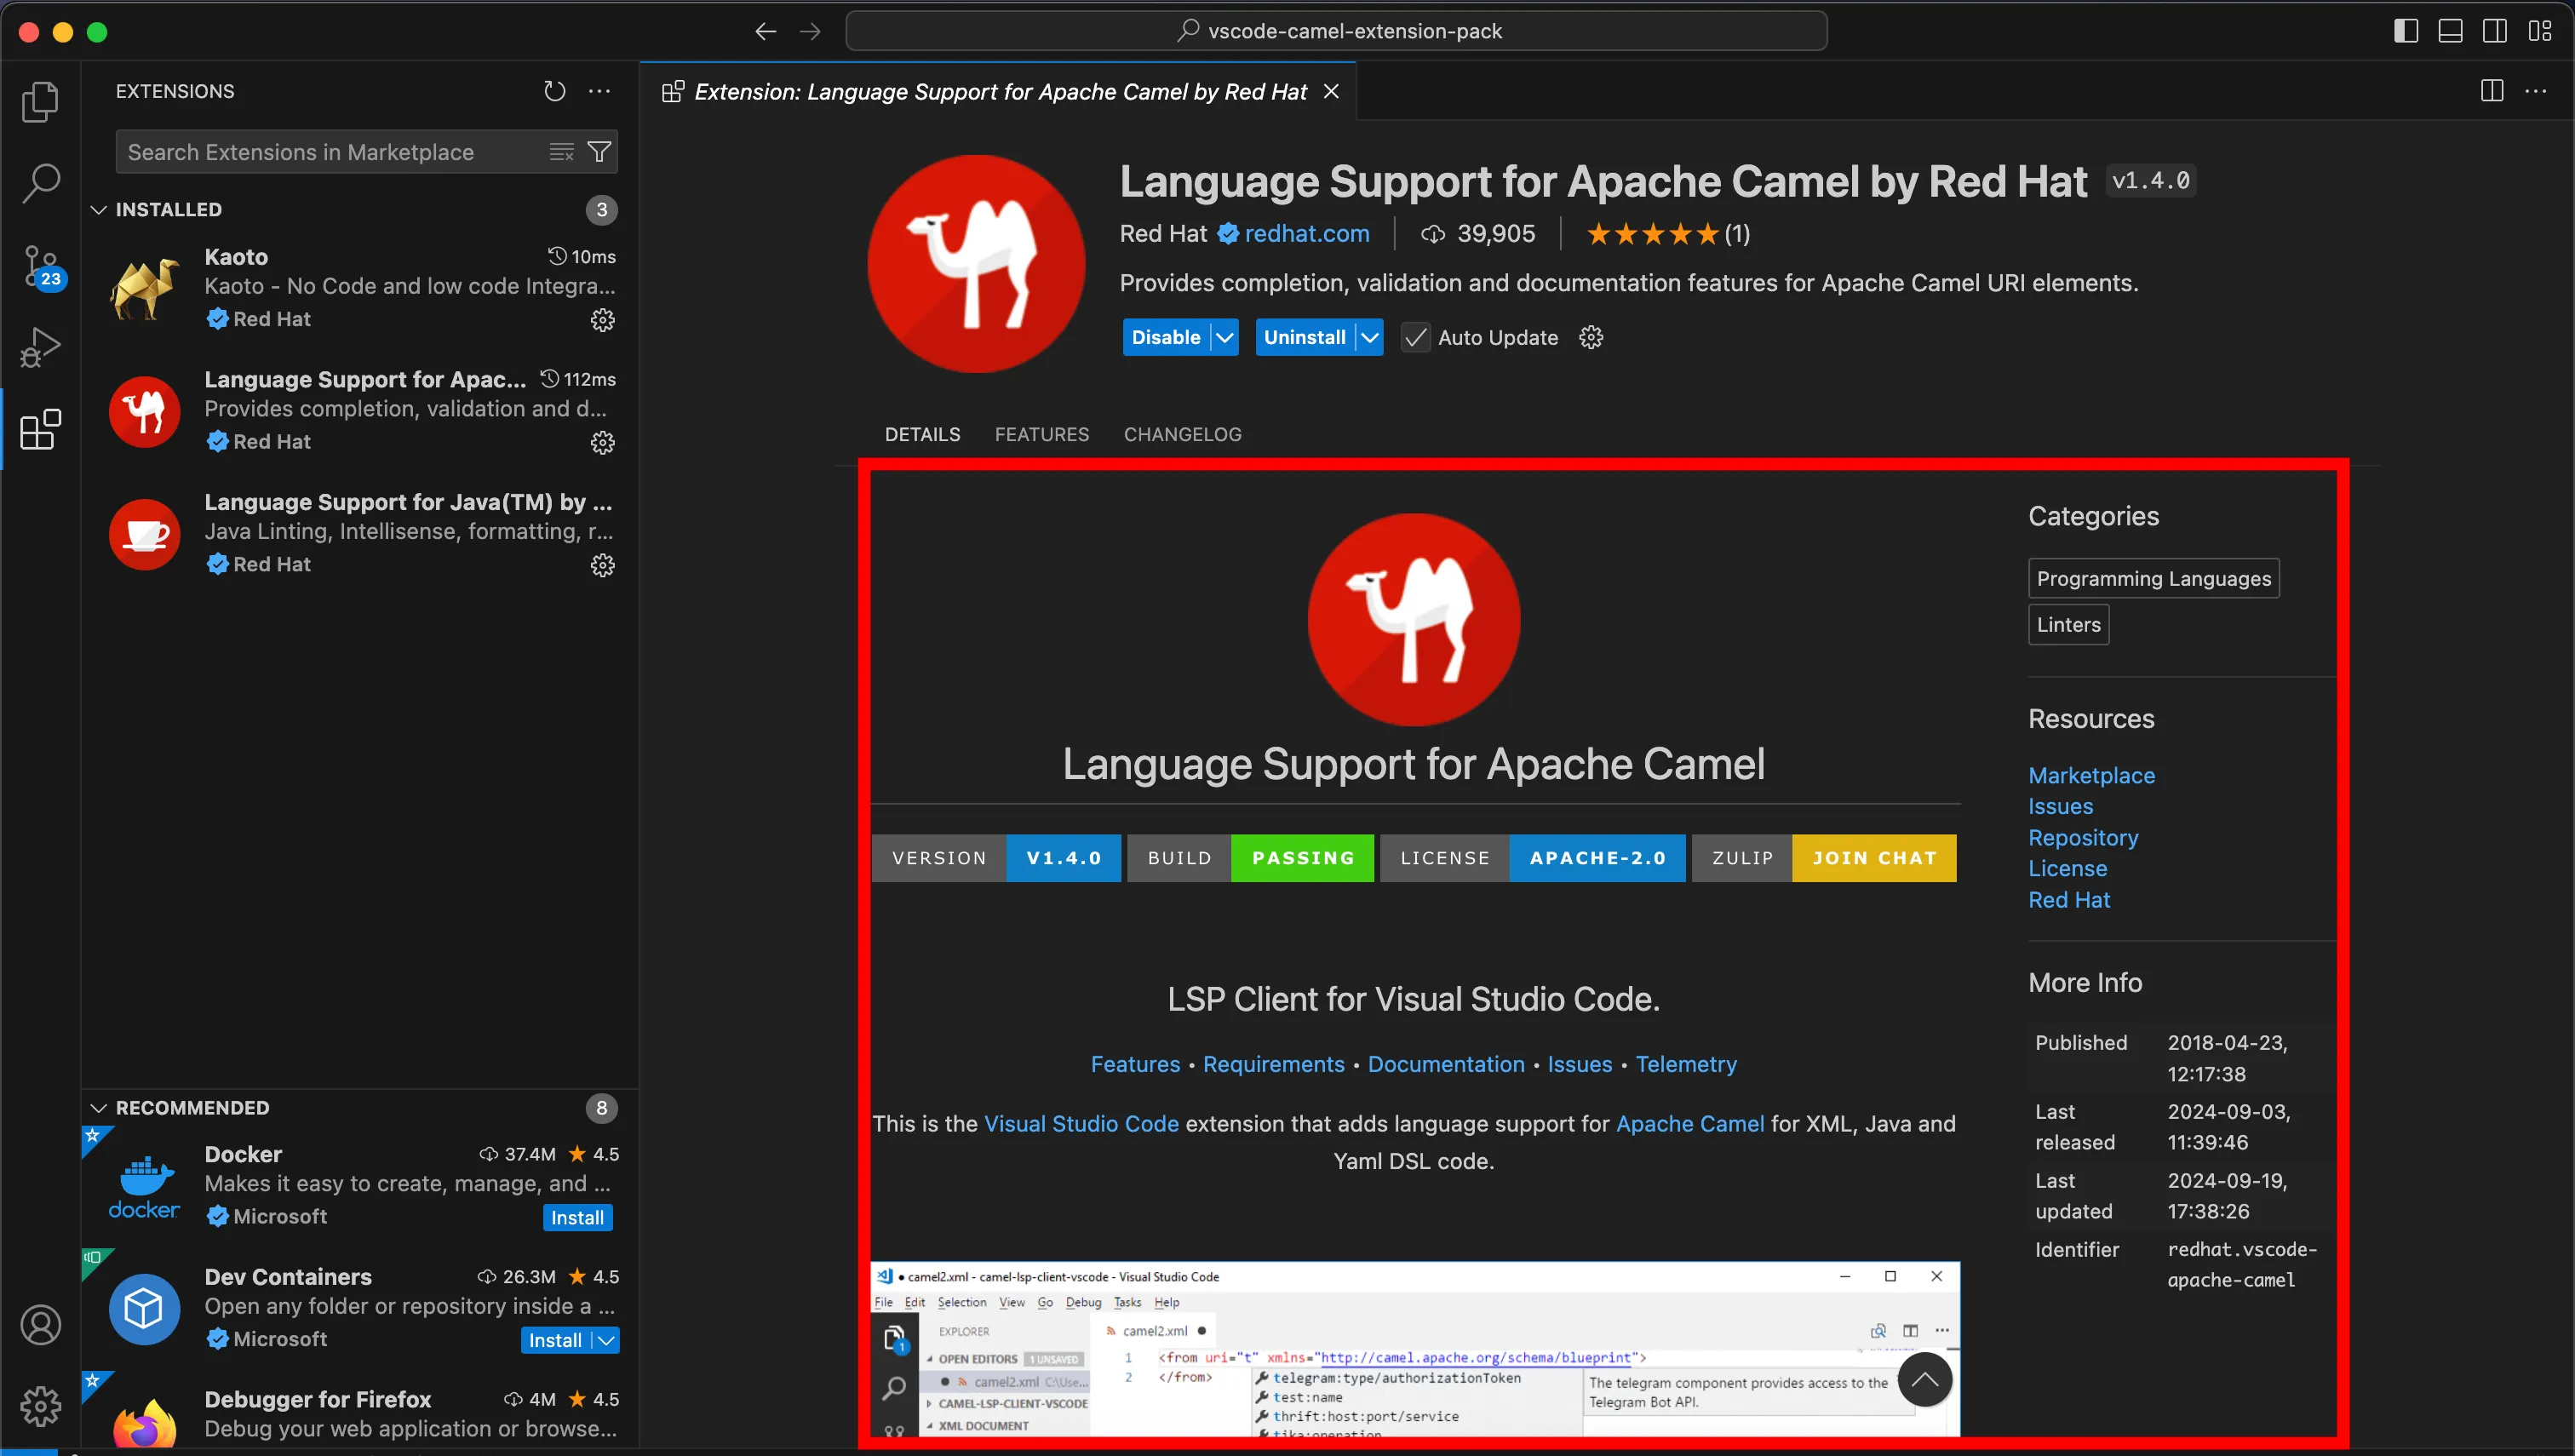Go back with the navigation arrow
This screenshot has width=2575, height=1456.
(765, 32)
